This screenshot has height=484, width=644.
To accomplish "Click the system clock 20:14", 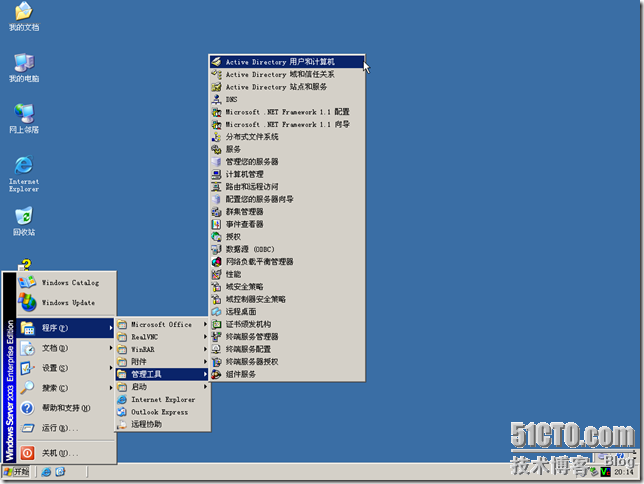I will coord(623,472).
